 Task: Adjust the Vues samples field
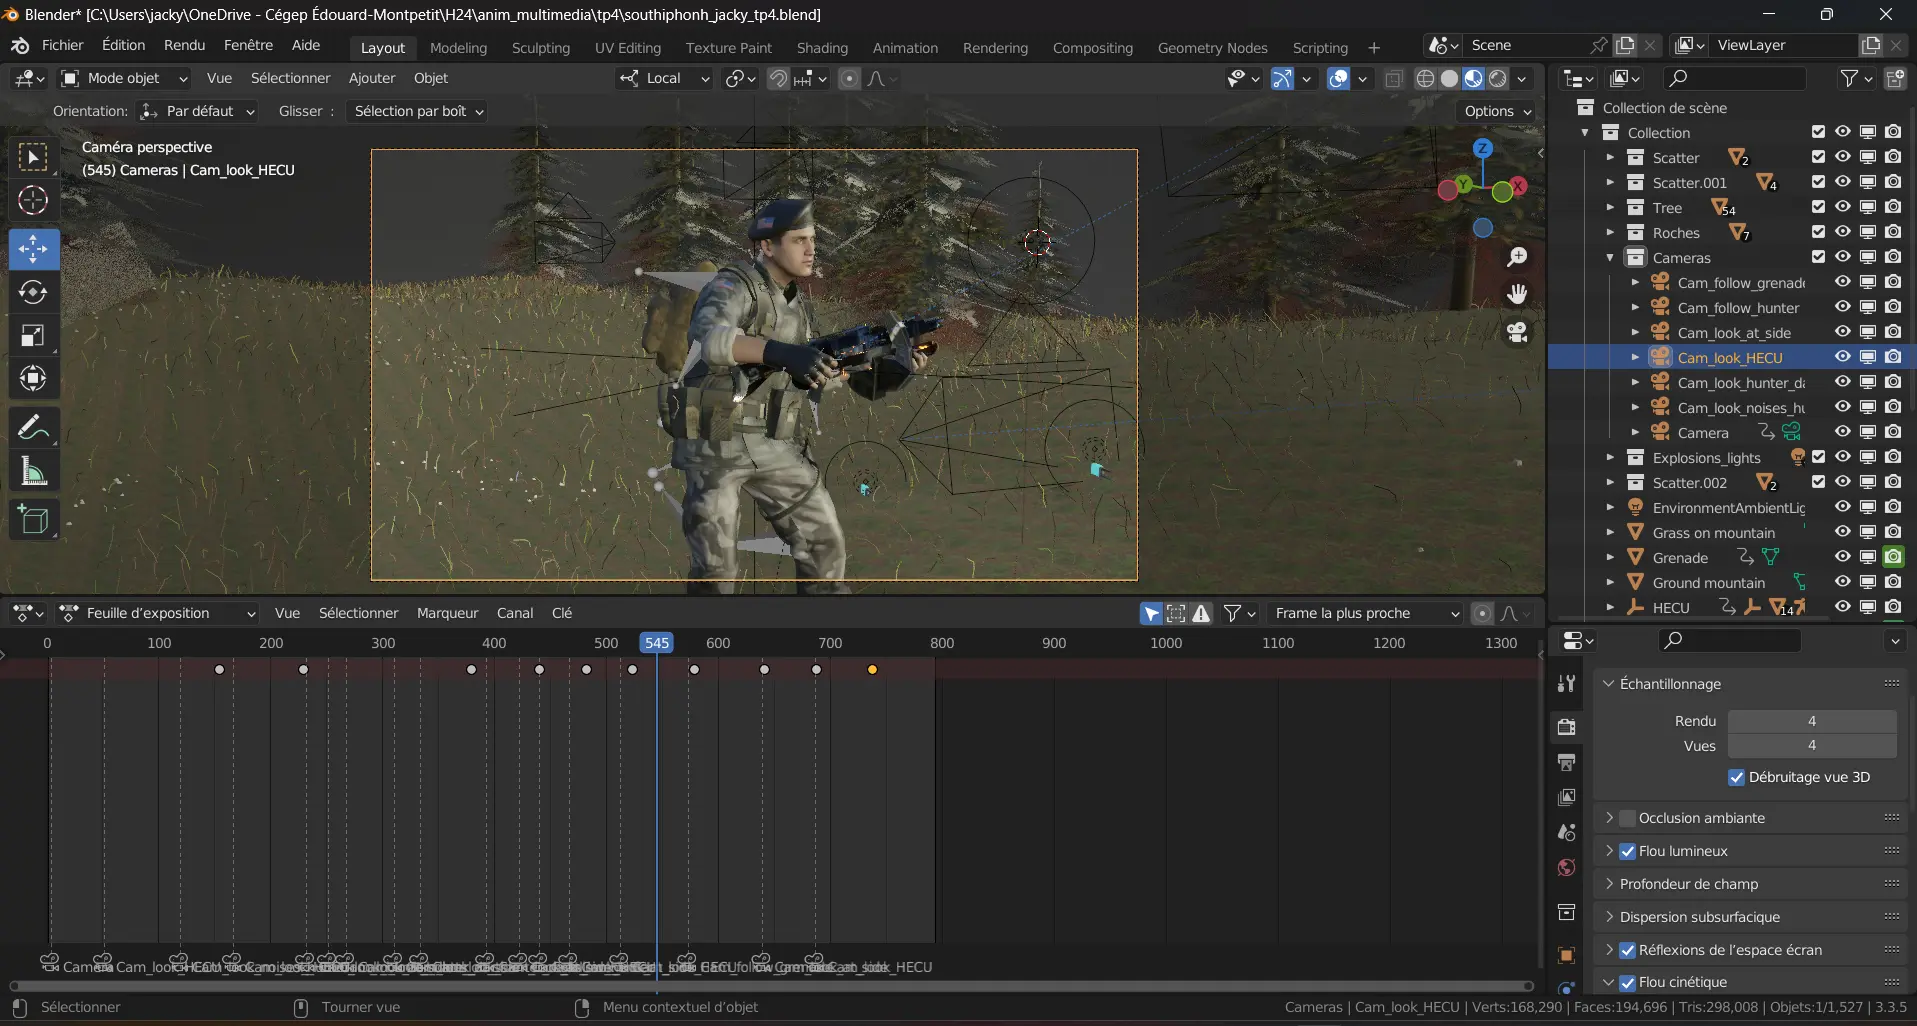[1812, 746]
